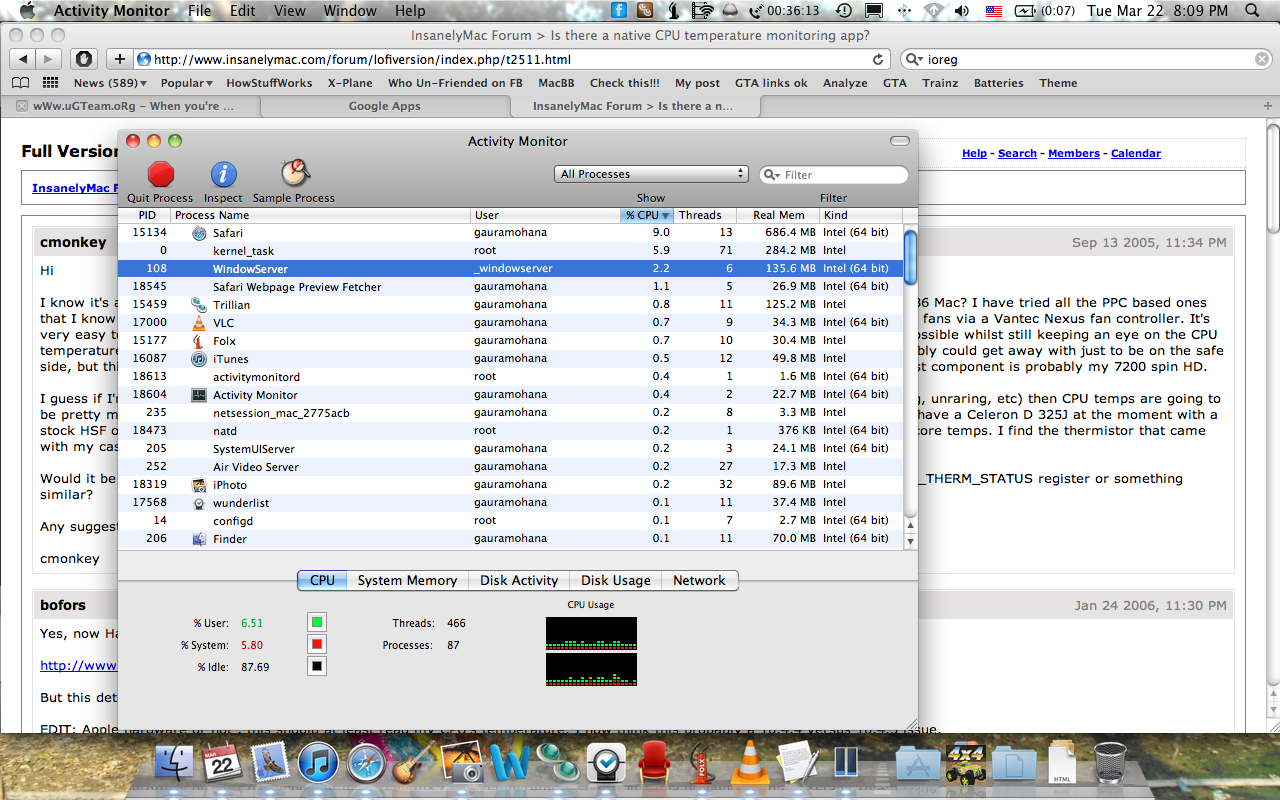Click the iTunes row icon in the process list
1280x800 pixels.
coord(199,359)
